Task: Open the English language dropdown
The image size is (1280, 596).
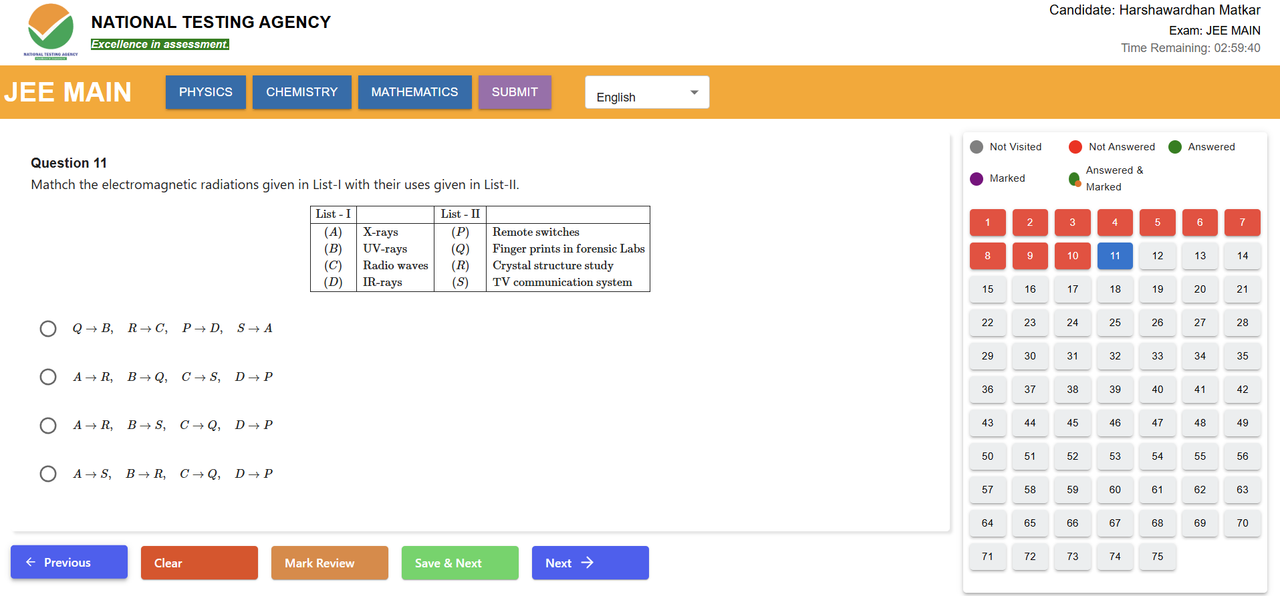Action: (647, 93)
